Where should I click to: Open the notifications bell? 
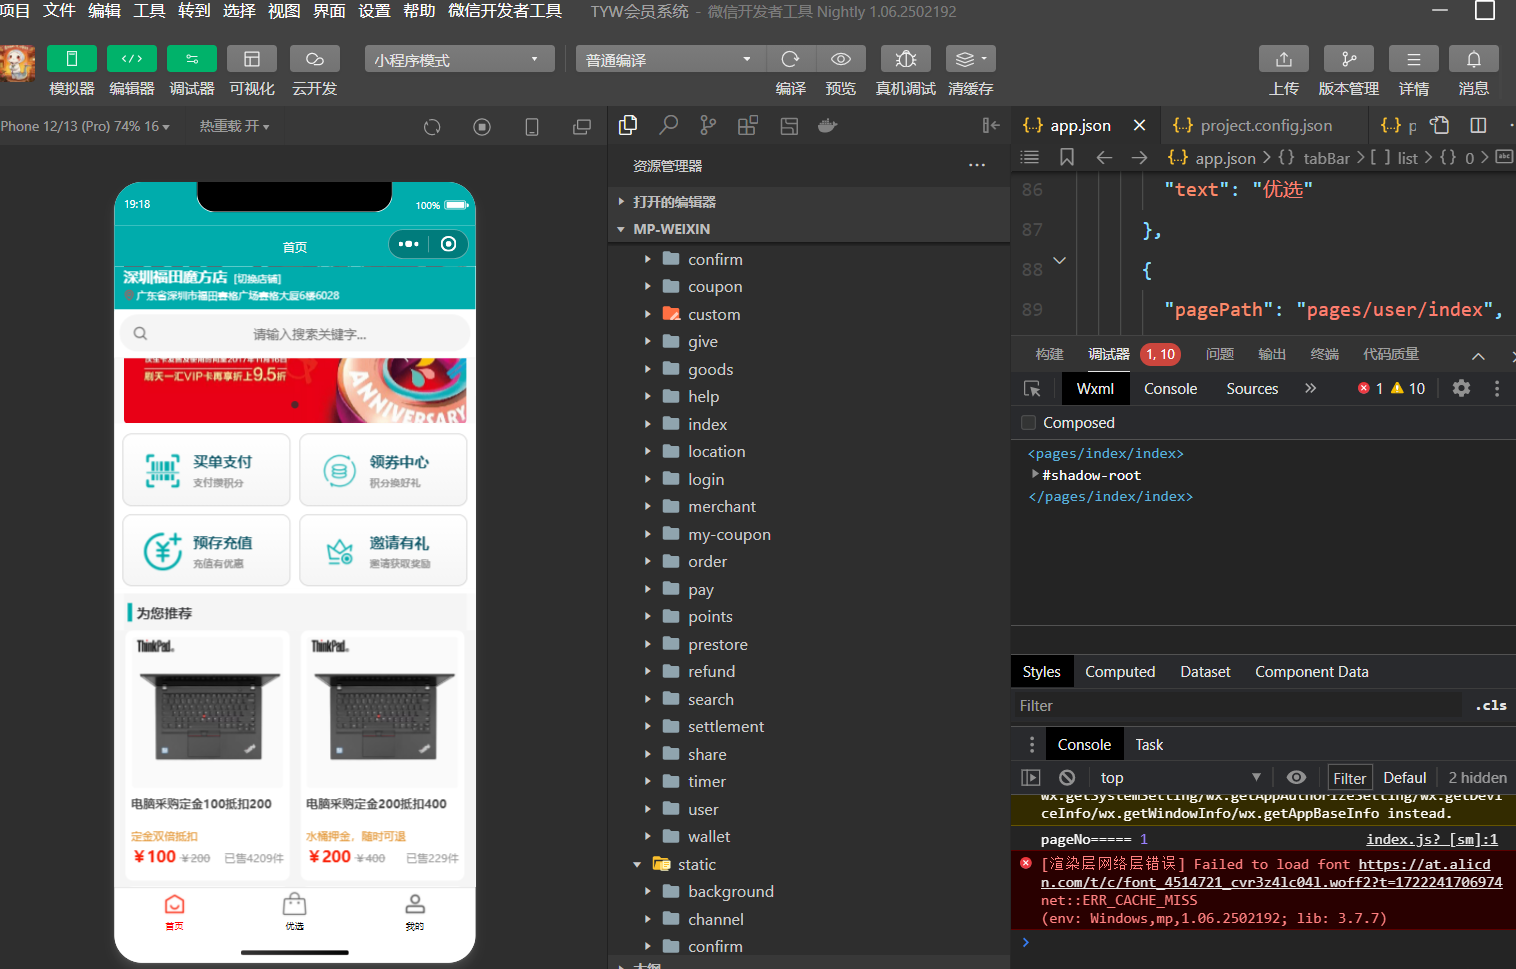point(1474,59)
